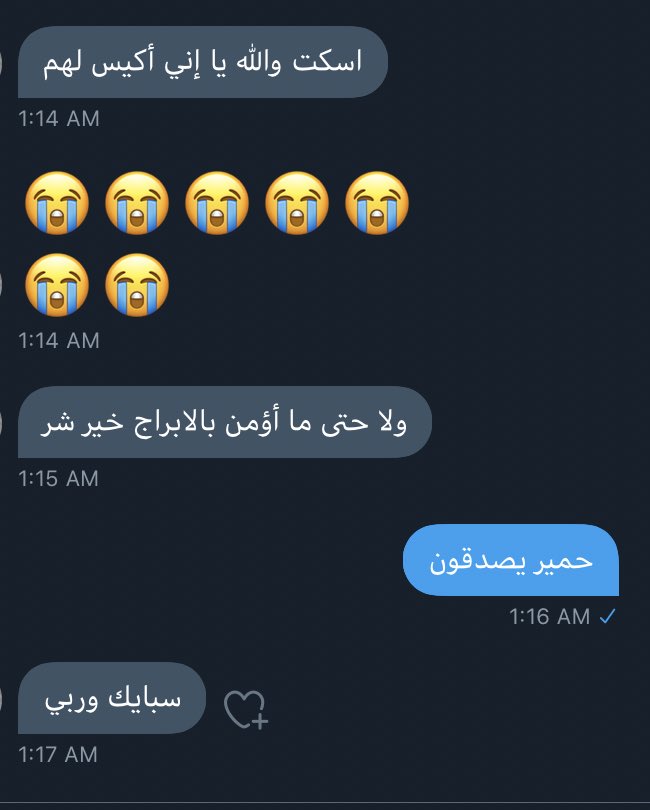This screenshot has height=810, width=650.
Task: Select the message bubble reading سبايك وربي
Action: pos(112,698)
